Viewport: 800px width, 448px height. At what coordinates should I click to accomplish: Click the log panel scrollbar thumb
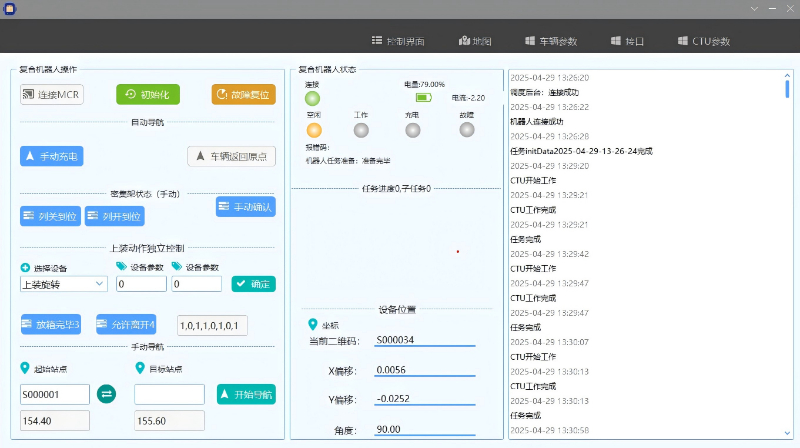pos(787,88)
